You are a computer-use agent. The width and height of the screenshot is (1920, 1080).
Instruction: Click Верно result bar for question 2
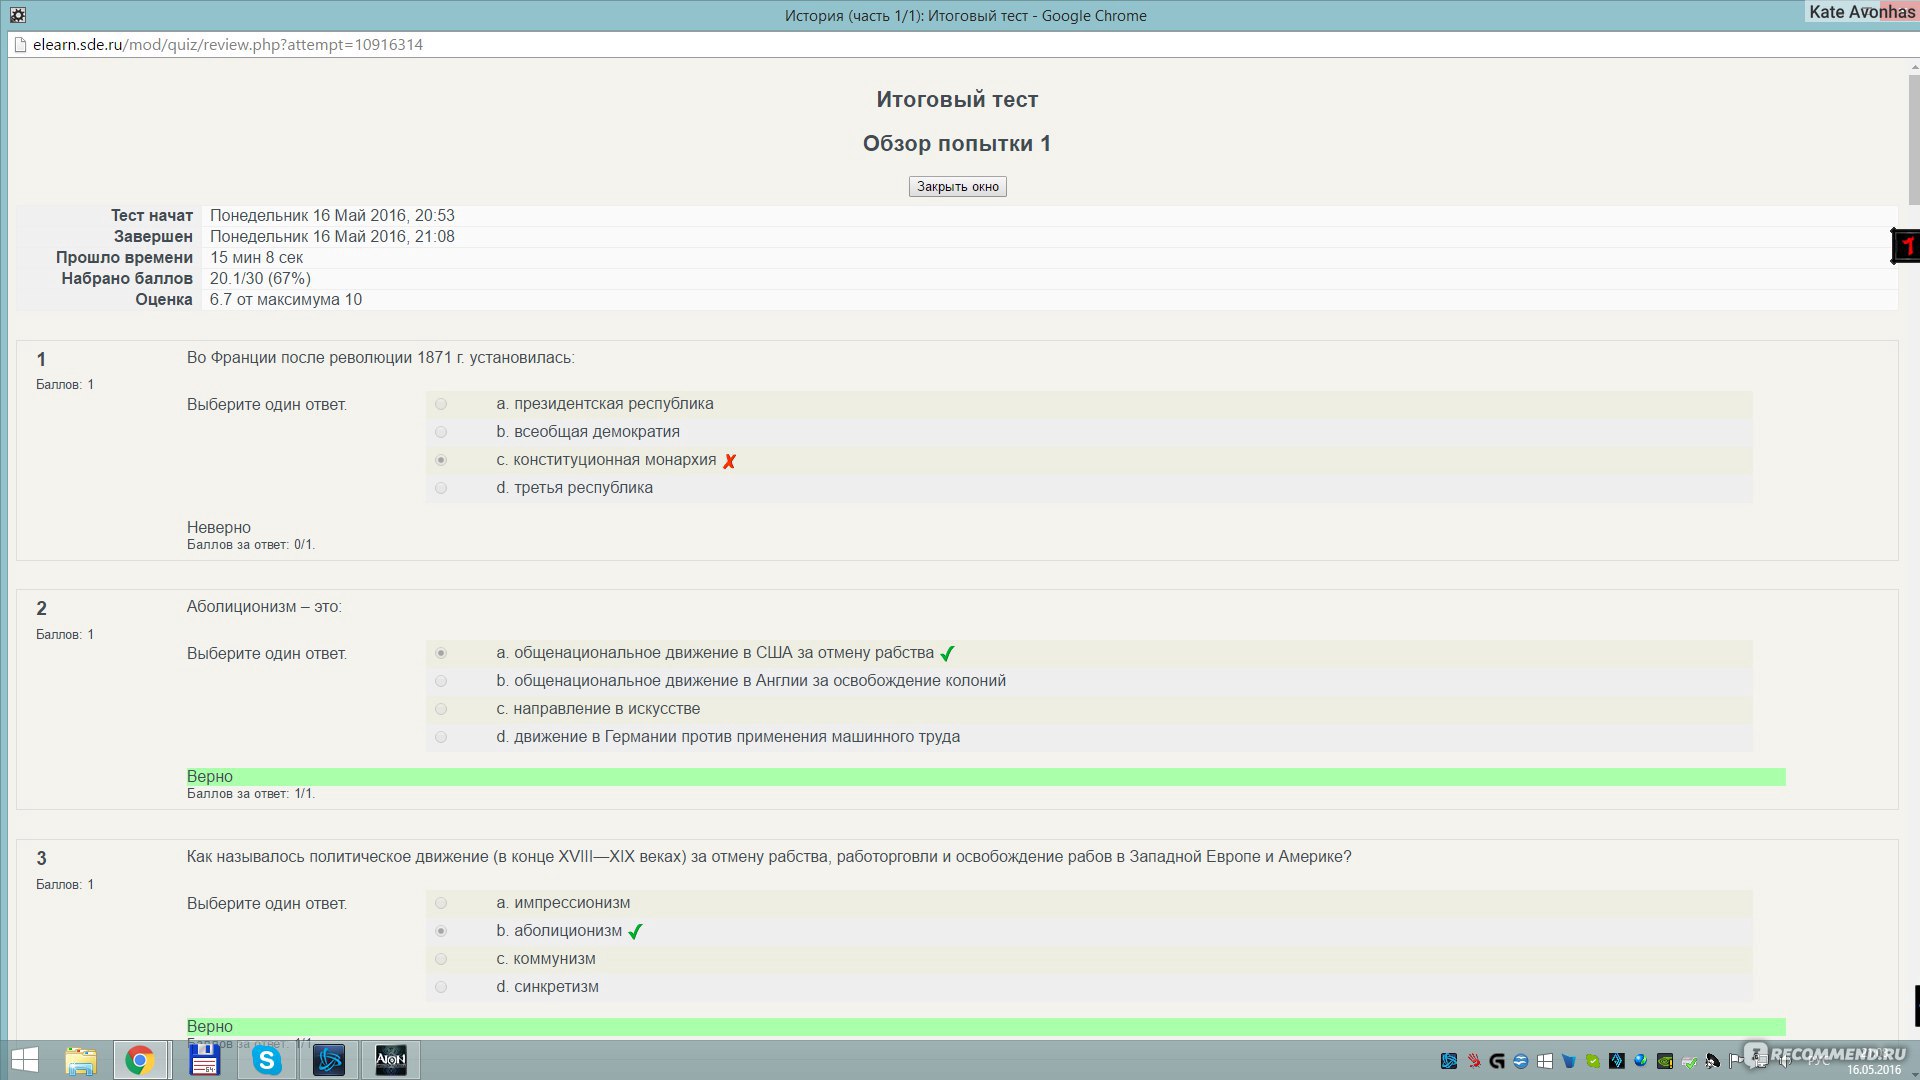coord(986,777)
